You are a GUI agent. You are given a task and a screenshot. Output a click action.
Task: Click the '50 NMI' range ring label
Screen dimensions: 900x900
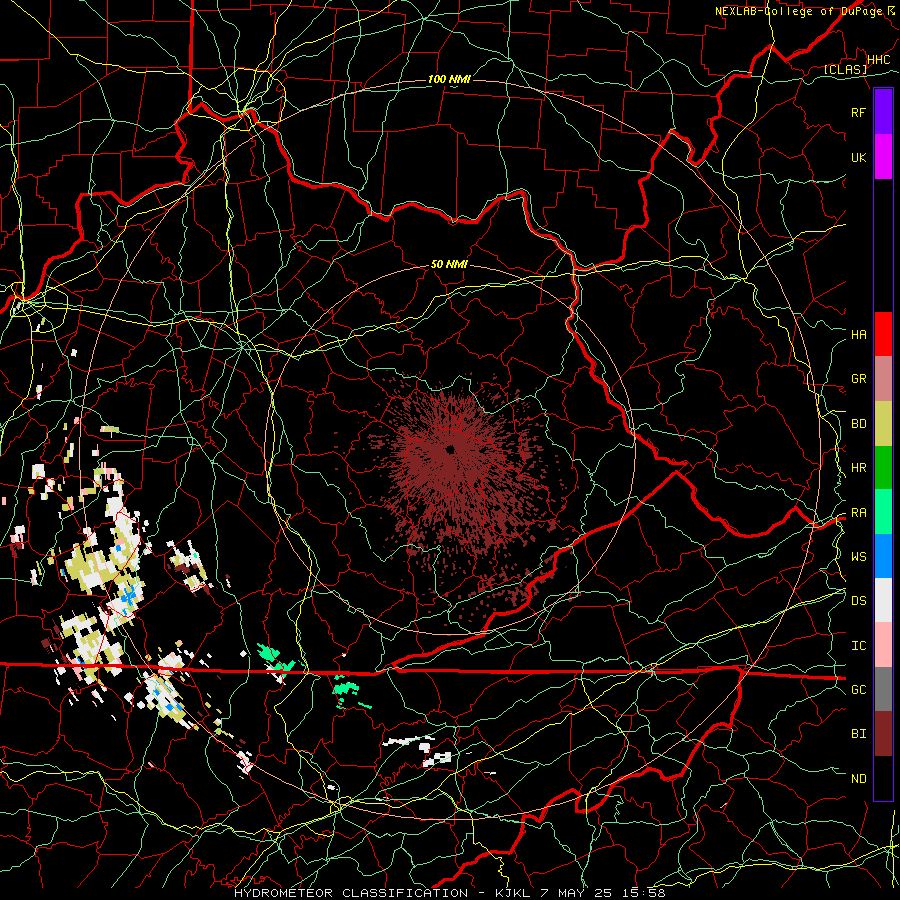449,265
